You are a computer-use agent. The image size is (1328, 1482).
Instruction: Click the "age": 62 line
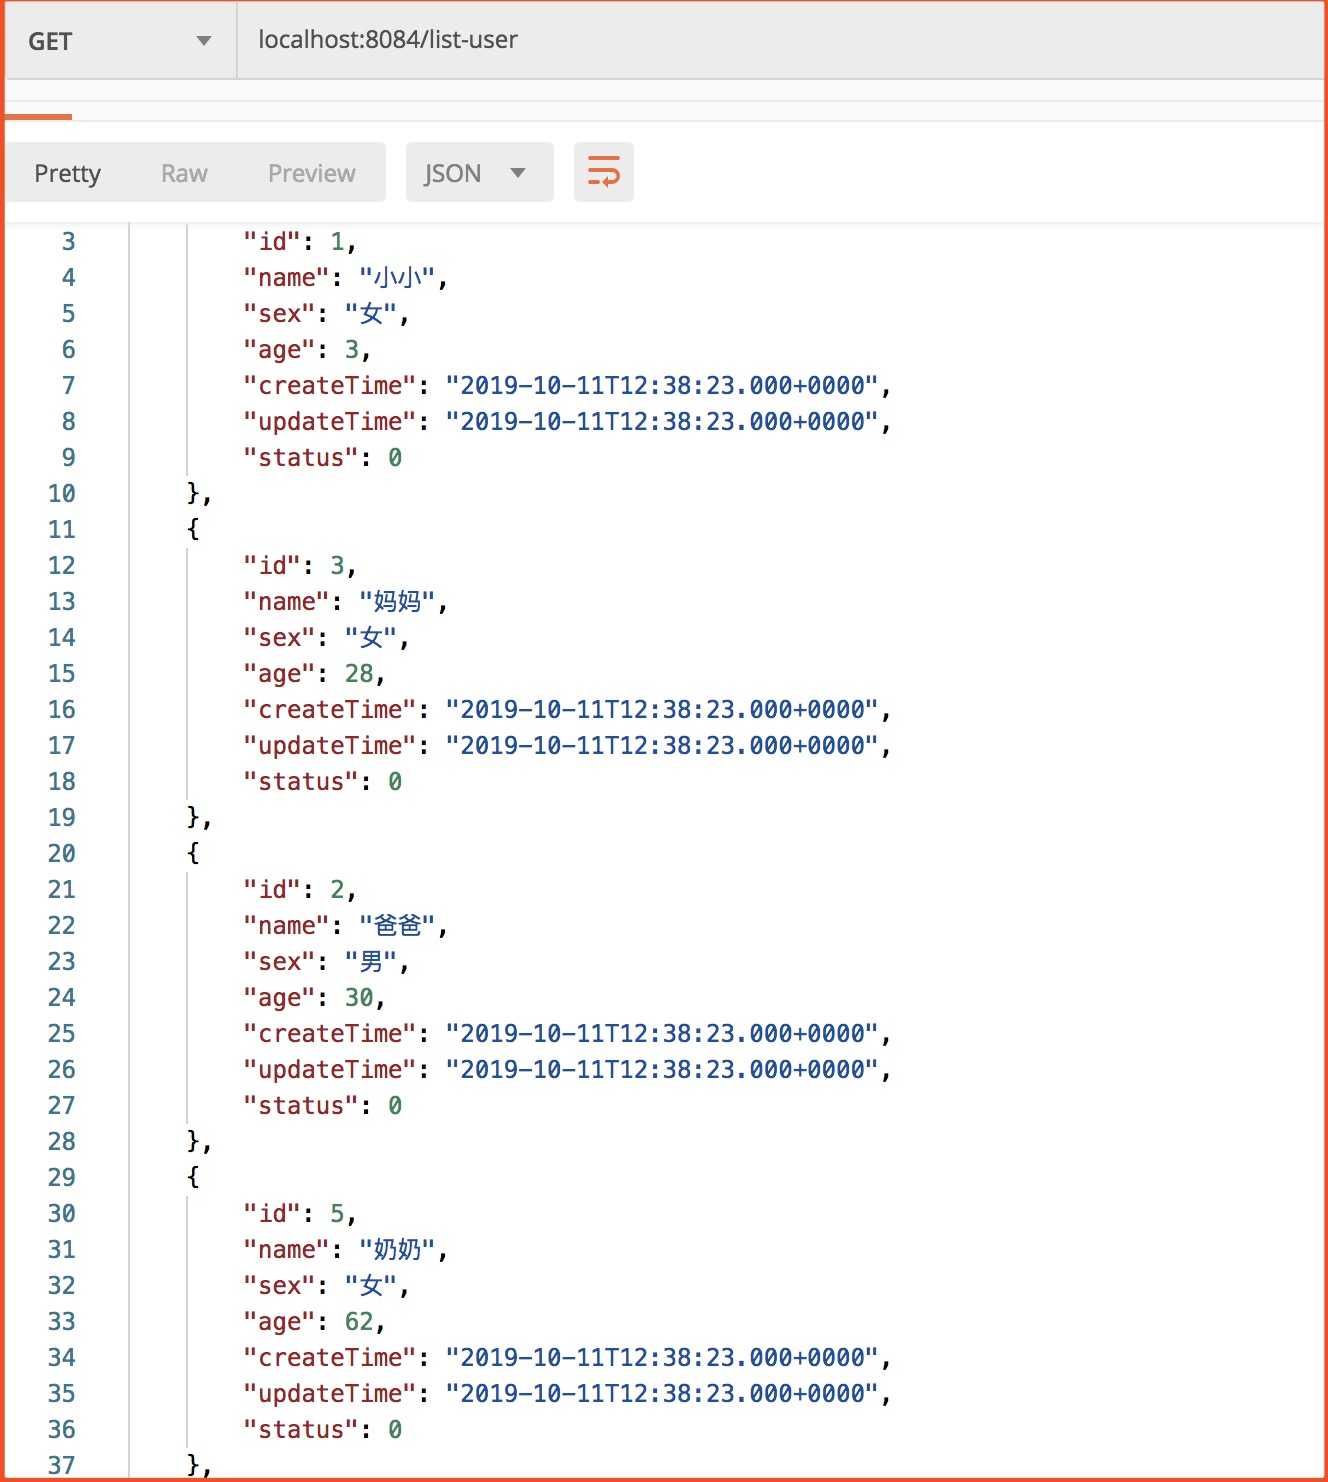[314, 1321]
